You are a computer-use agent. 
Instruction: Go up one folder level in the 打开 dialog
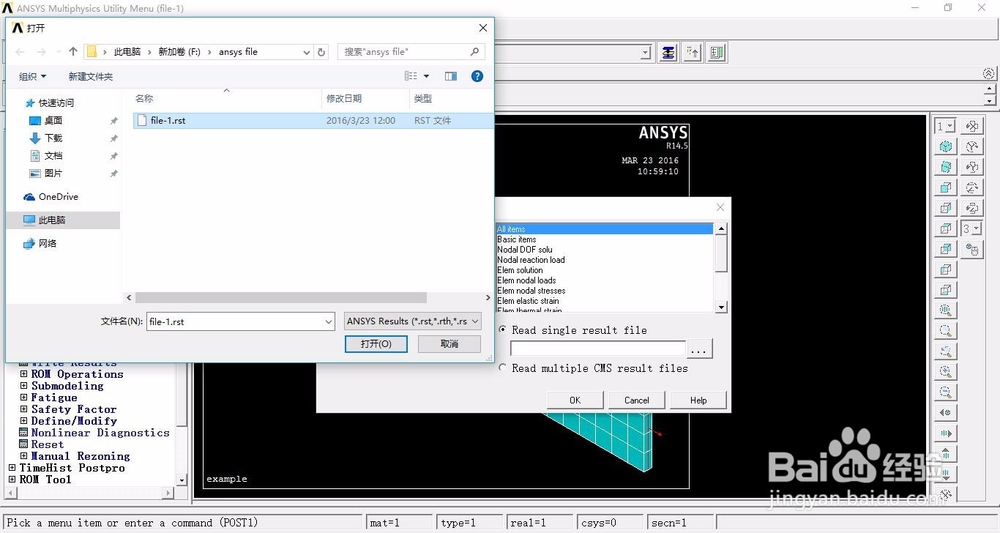[x=73, y=52]
